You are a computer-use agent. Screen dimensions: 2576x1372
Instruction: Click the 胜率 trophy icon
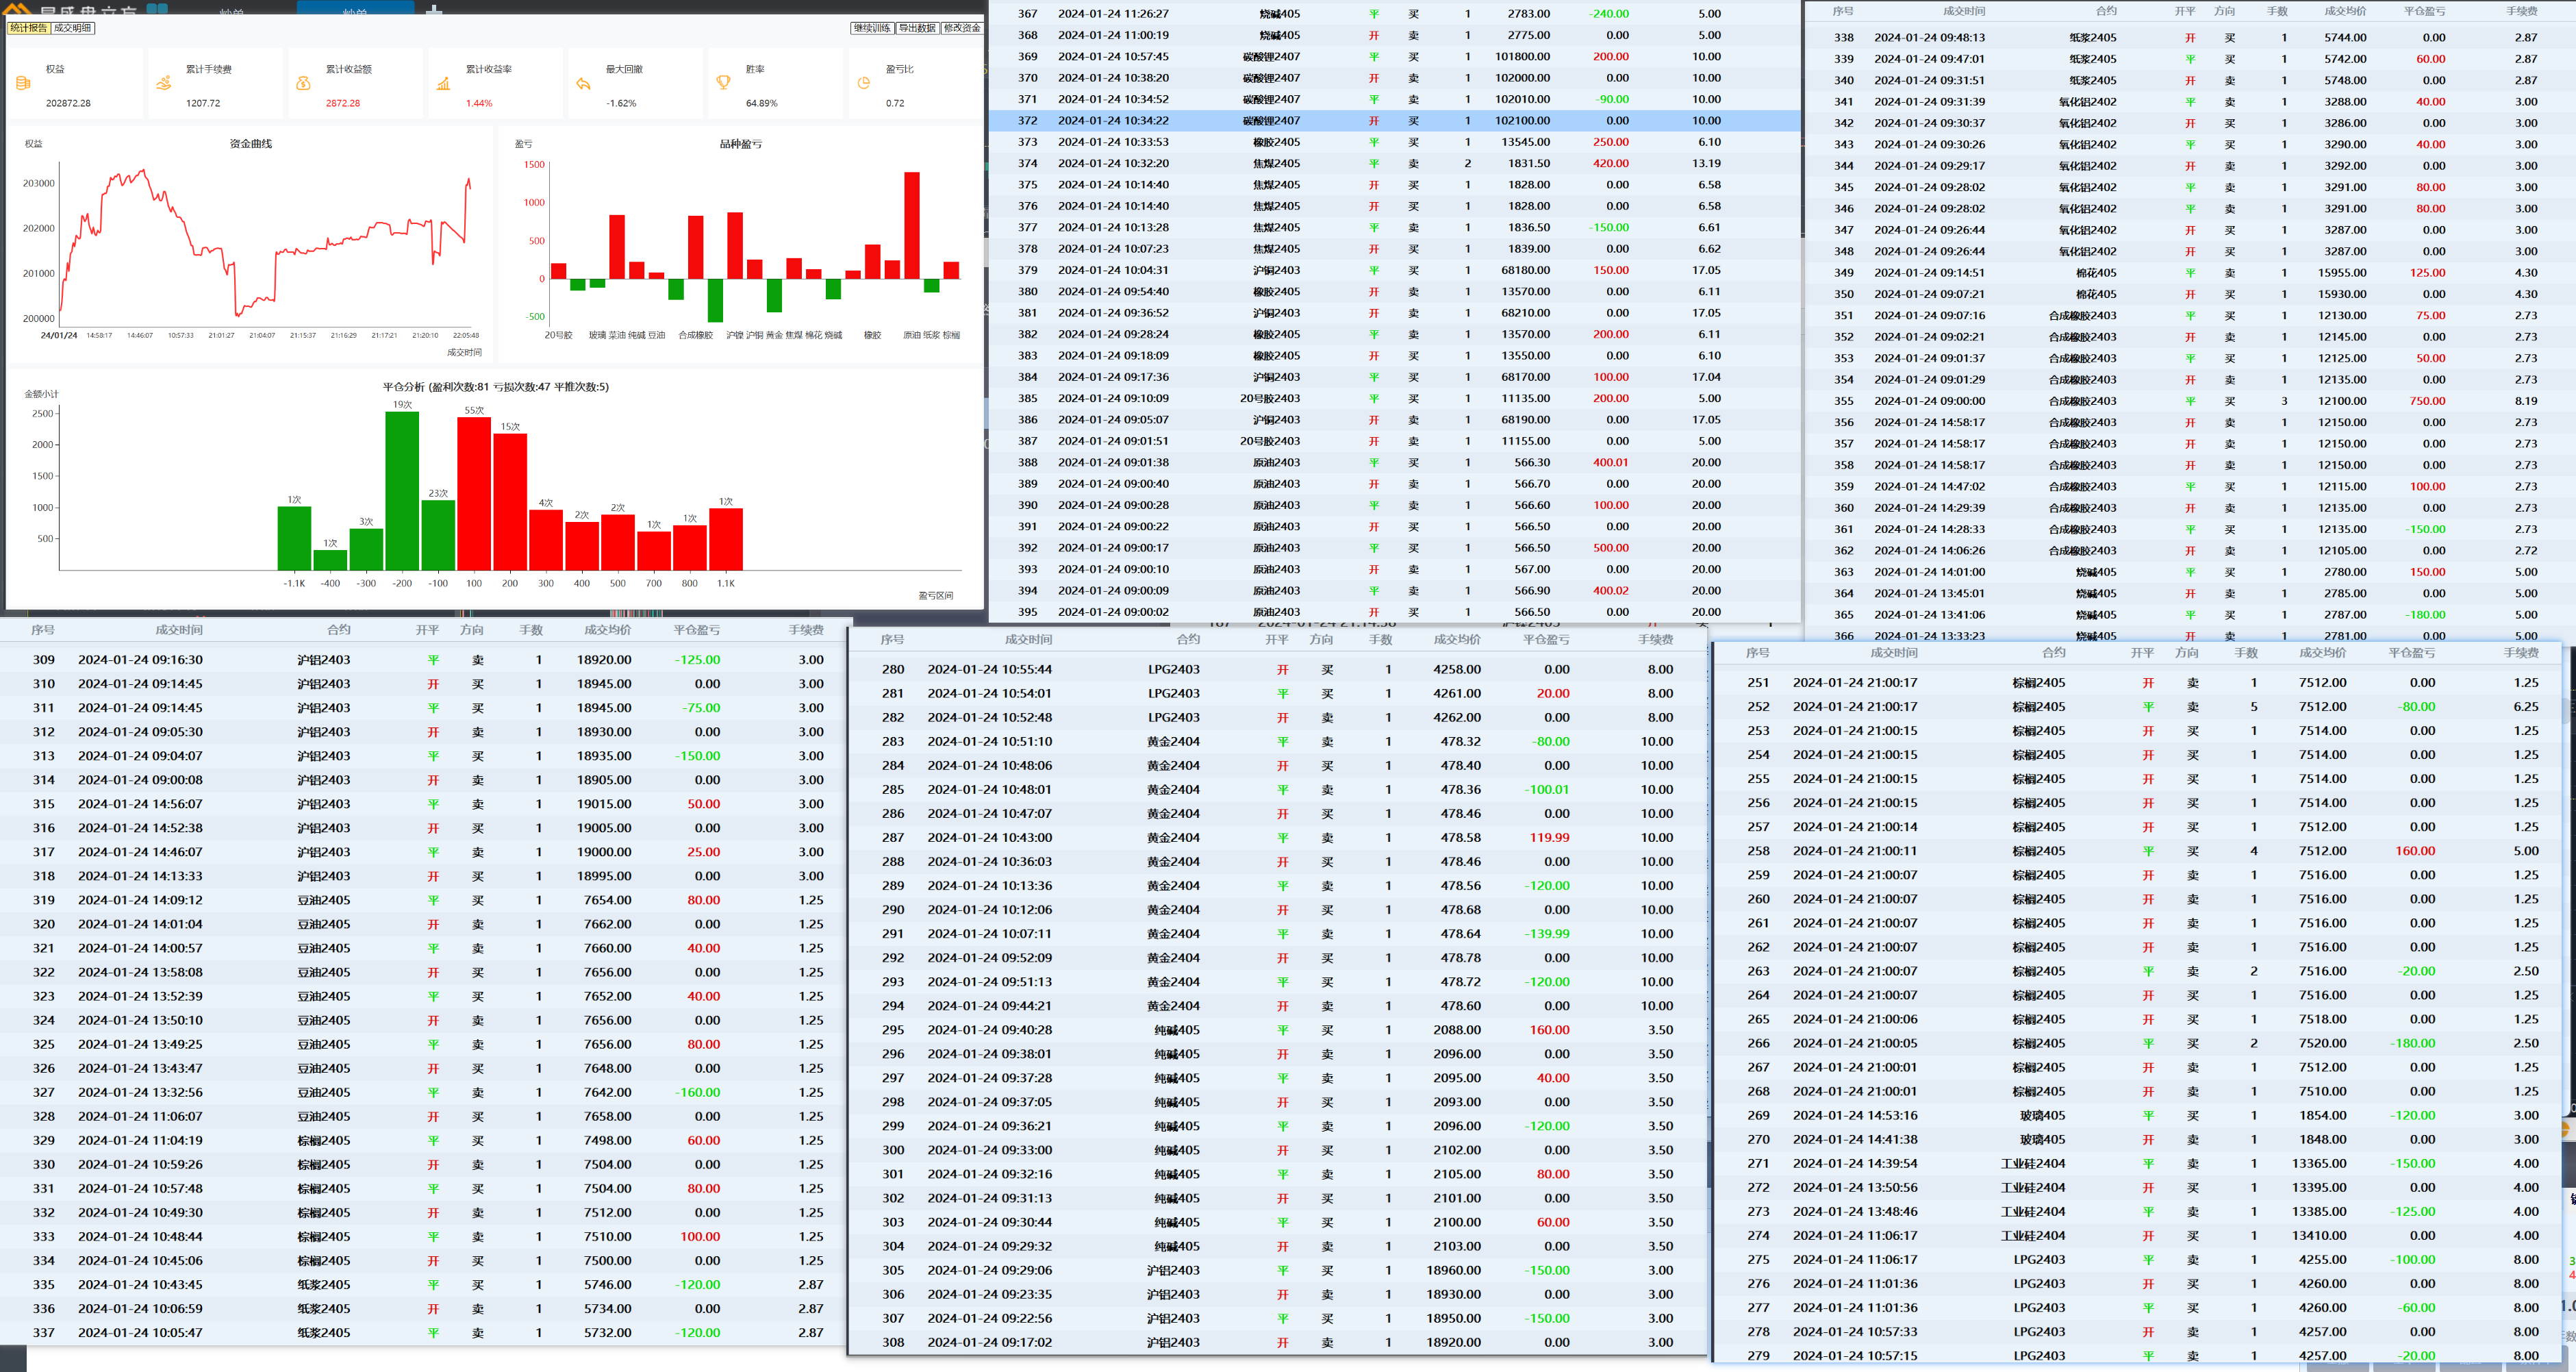pos(723,83)
